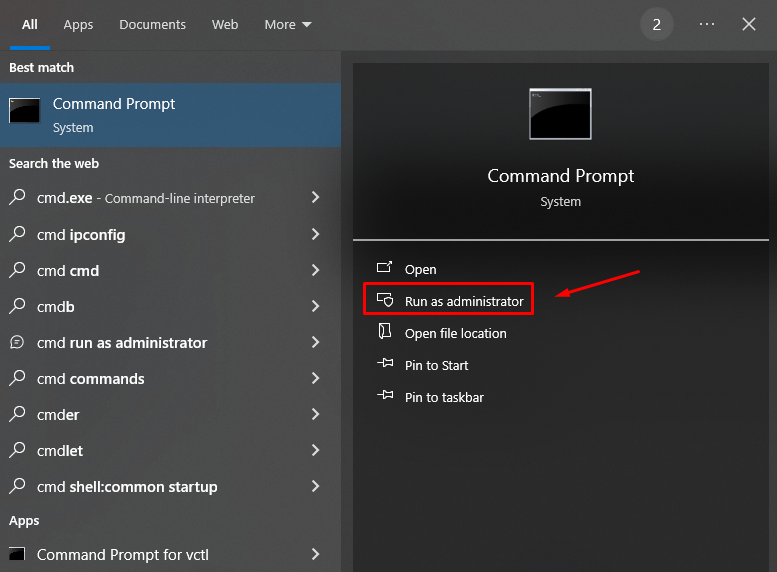Open the Command Prompt best match result
This screenshot has width=777, height=572.
click(114, 114)
